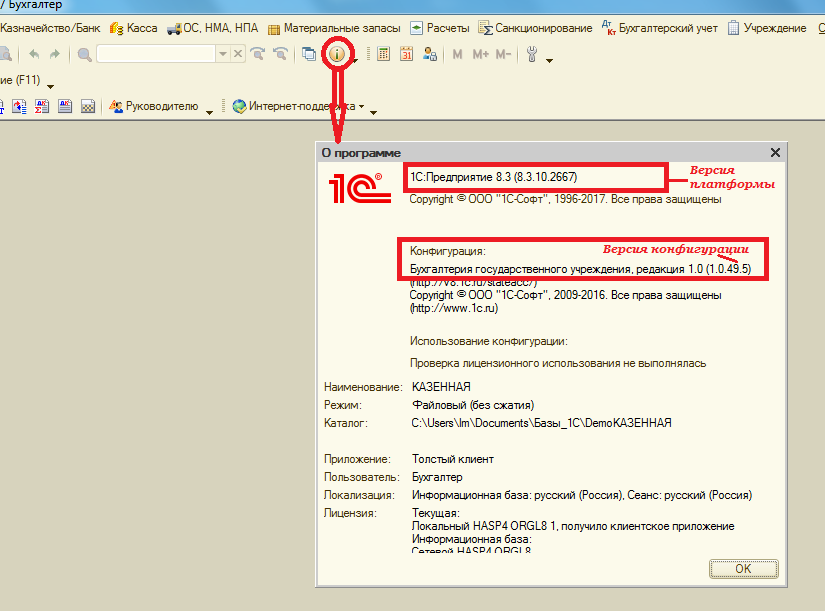Expand the toolbar arrow after Интернет-поддержка

(374, 113)
